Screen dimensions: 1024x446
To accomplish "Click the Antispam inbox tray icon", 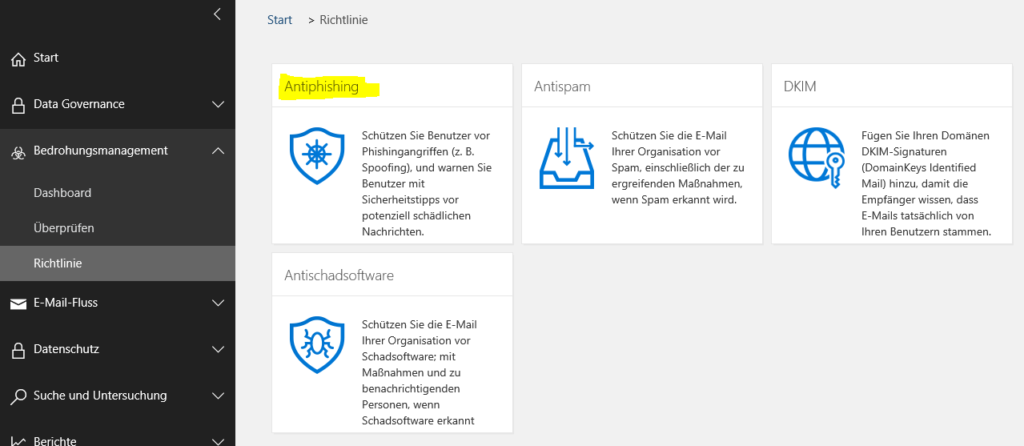I will (x=566, y=157).
